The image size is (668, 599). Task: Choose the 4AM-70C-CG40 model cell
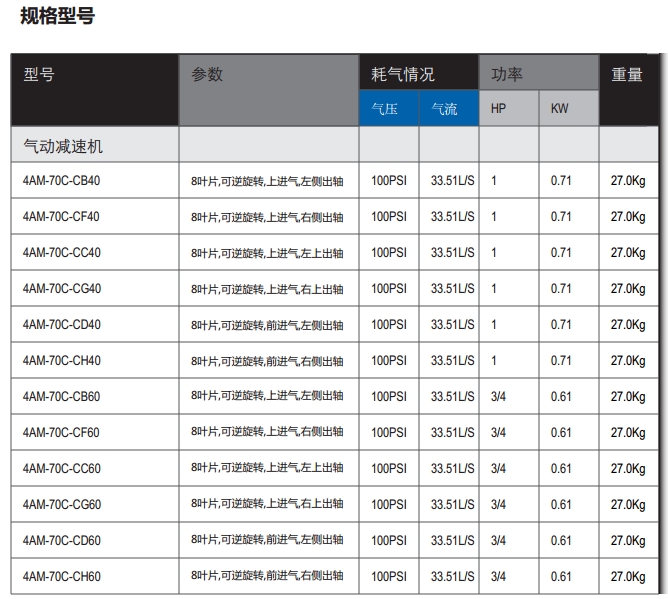61,289
